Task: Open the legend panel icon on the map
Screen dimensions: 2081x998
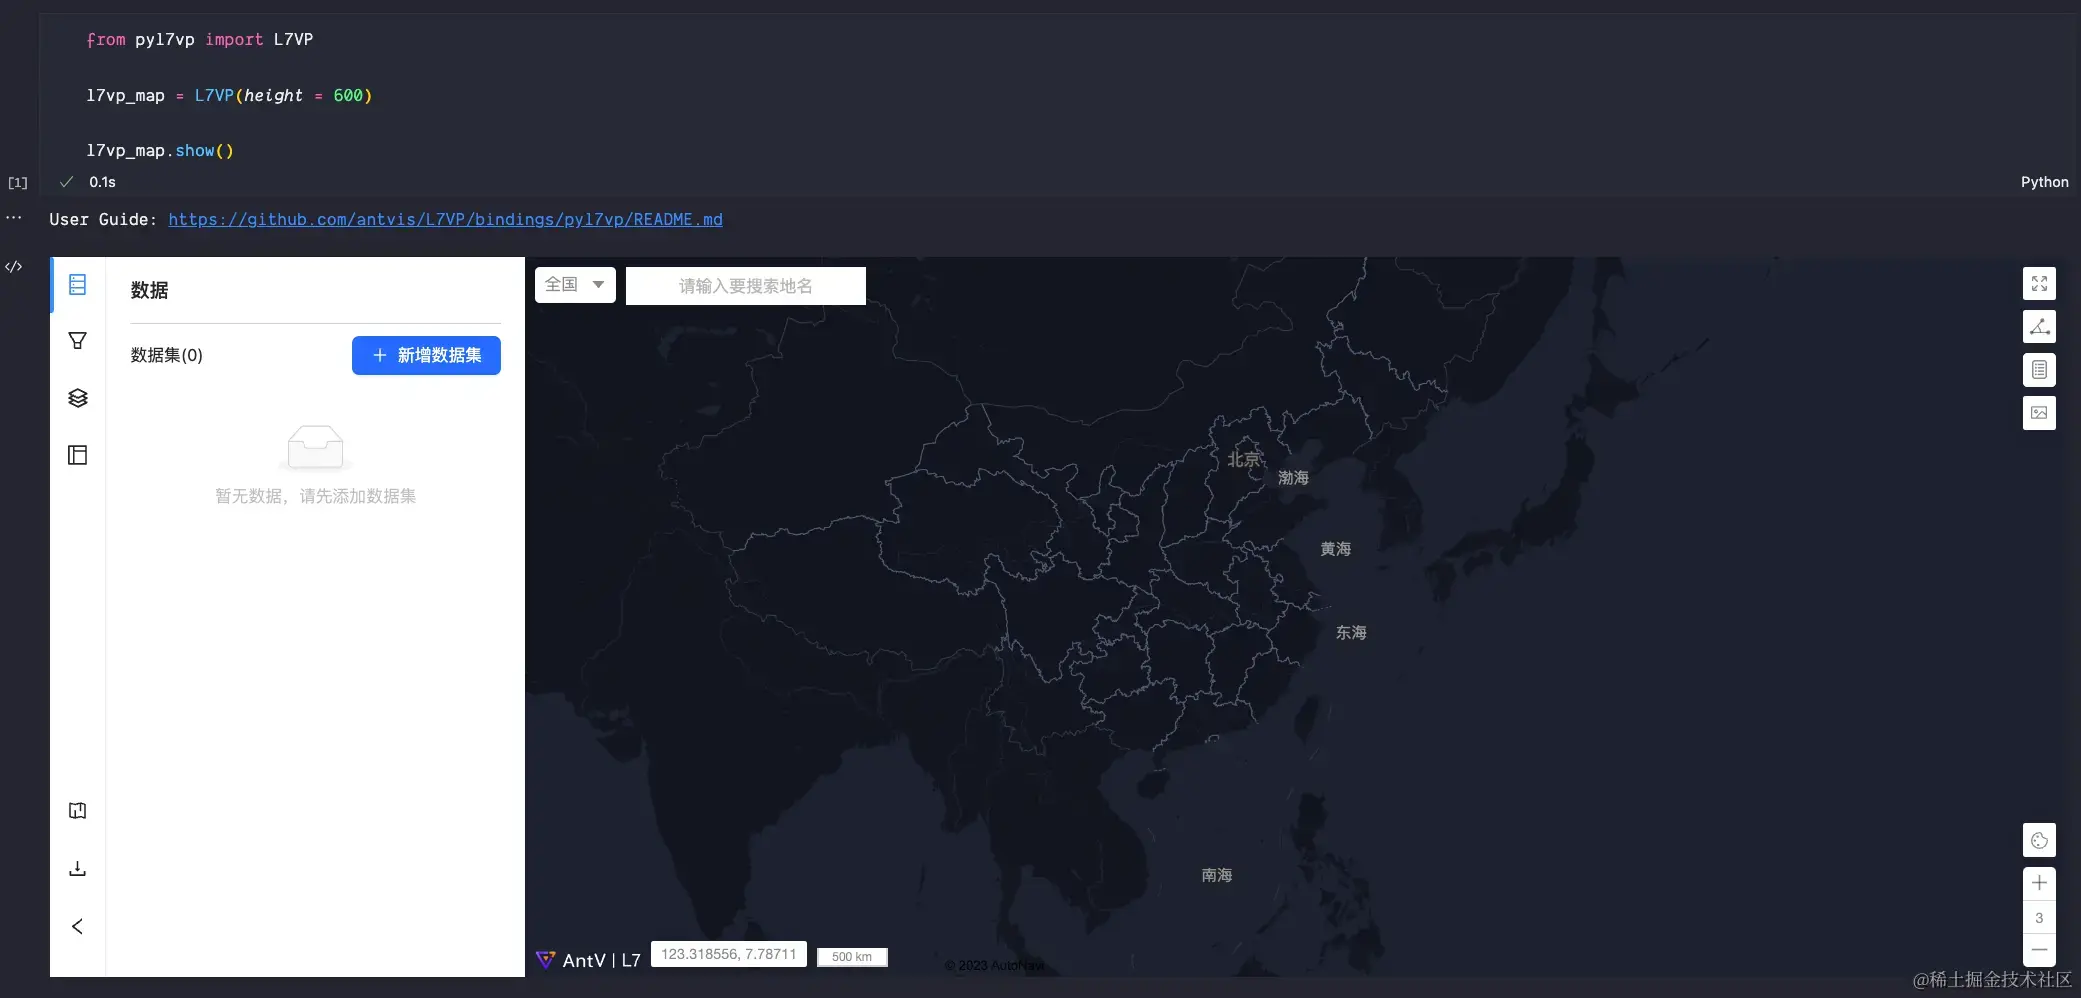Action: [2039, 369]
